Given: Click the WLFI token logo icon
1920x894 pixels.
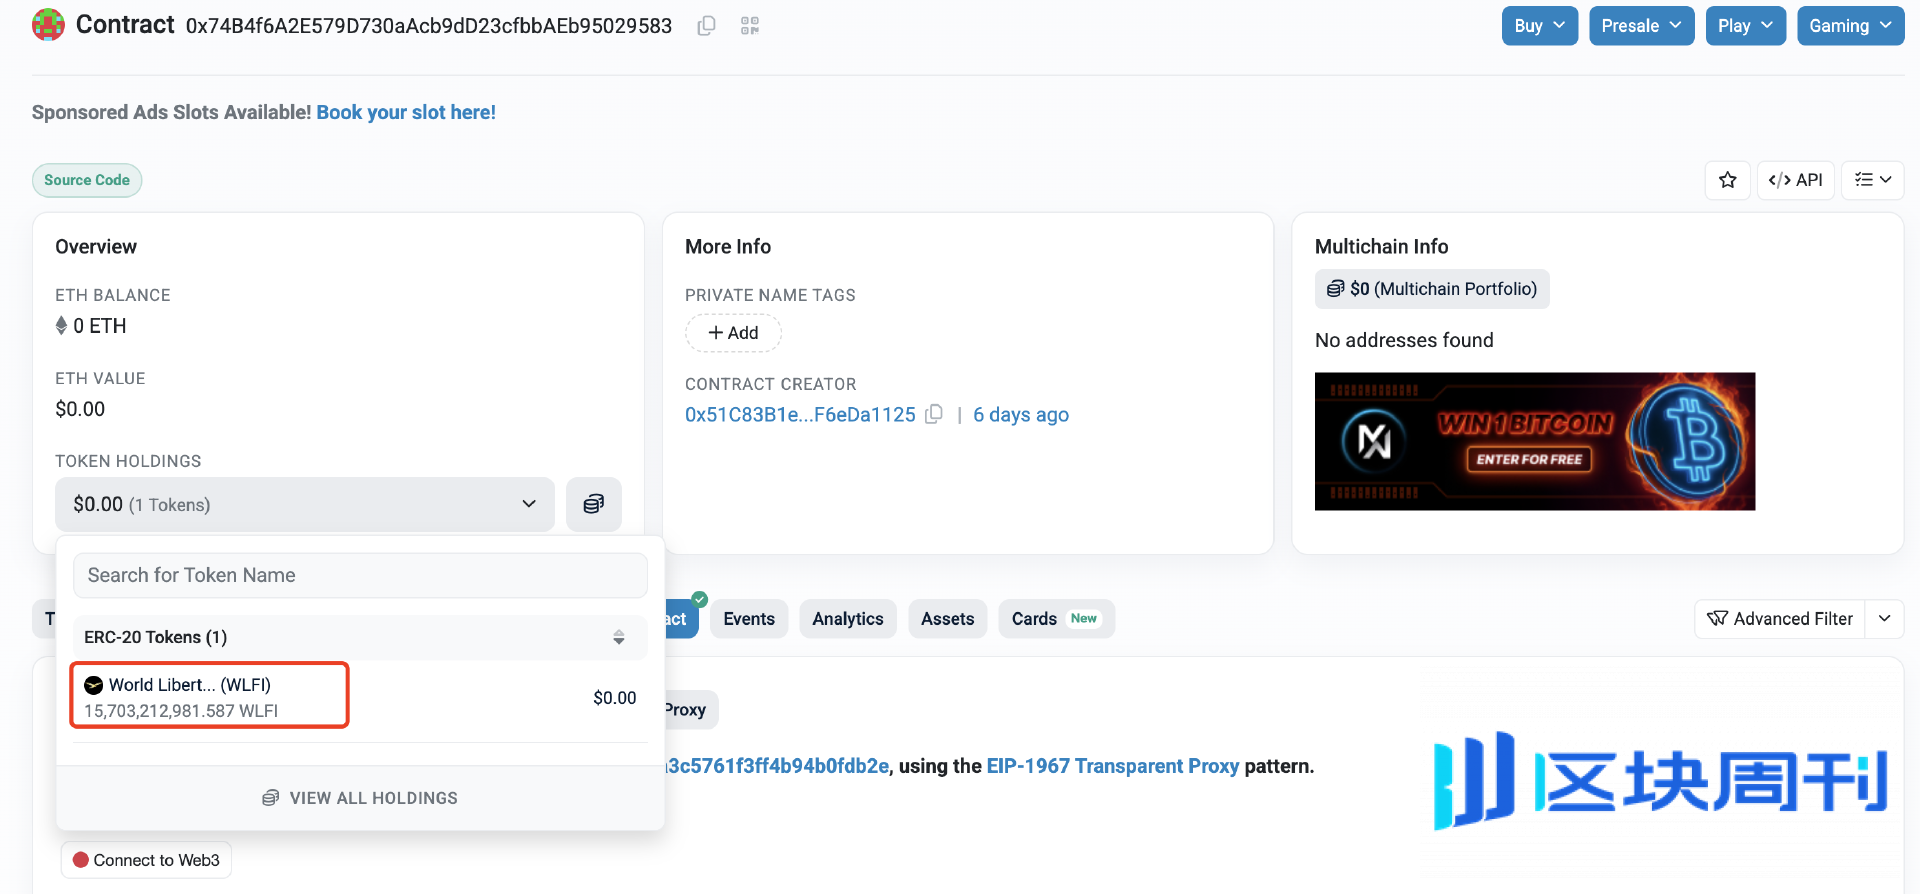Looking at the screenshot, I should (x=93, y=685).
